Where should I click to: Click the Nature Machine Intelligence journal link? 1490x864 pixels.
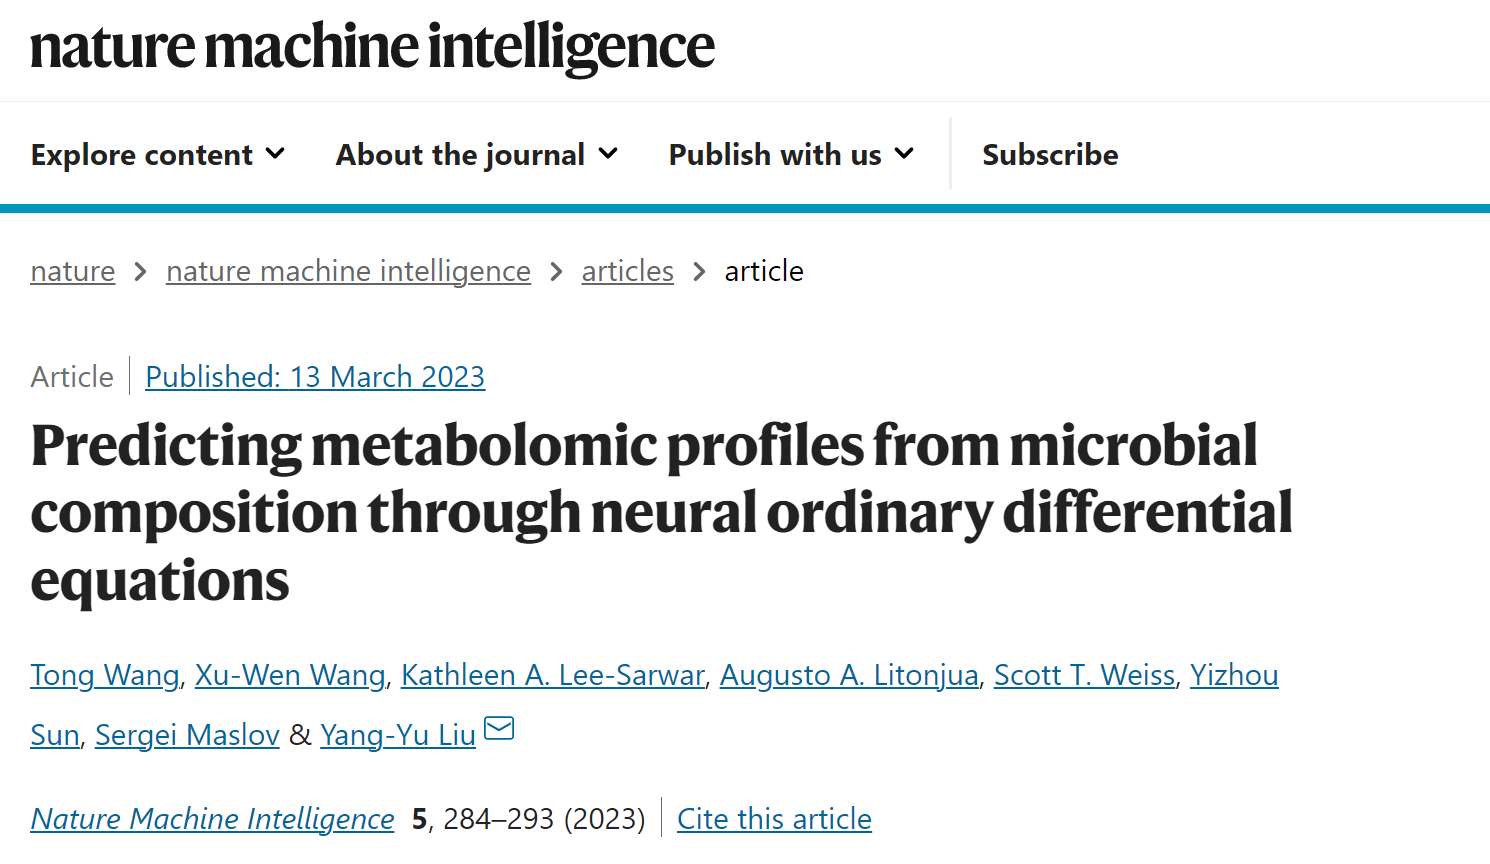click(212, 818)
